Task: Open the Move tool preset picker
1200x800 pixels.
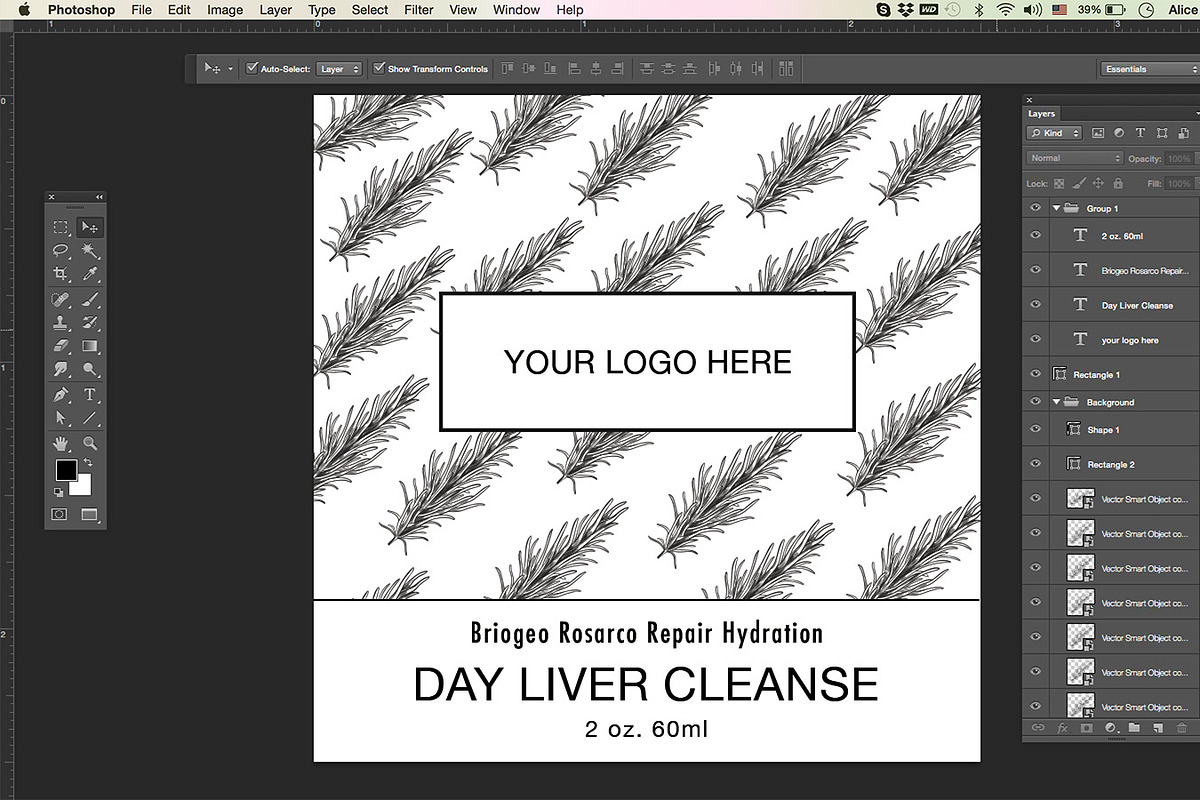Action: pyautogui.click(x=217, y=69)
